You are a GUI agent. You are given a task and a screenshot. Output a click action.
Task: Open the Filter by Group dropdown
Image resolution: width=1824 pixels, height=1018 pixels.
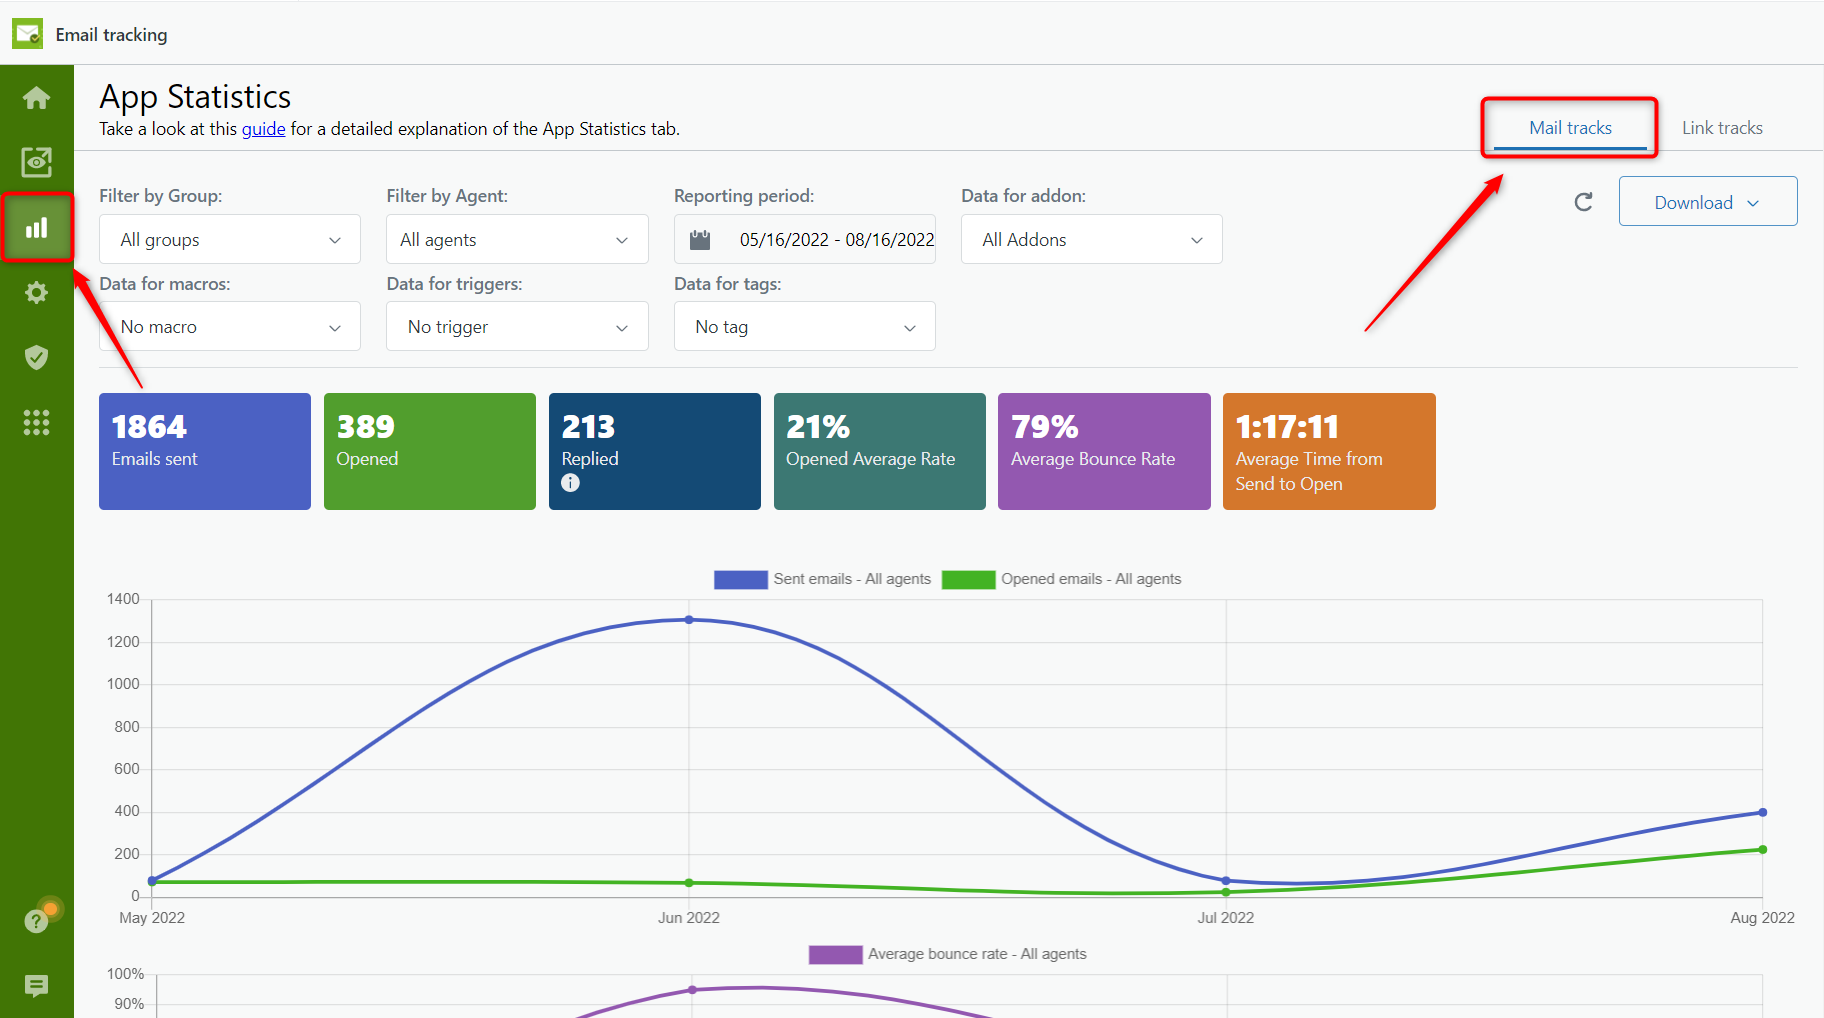click(229, 239)
